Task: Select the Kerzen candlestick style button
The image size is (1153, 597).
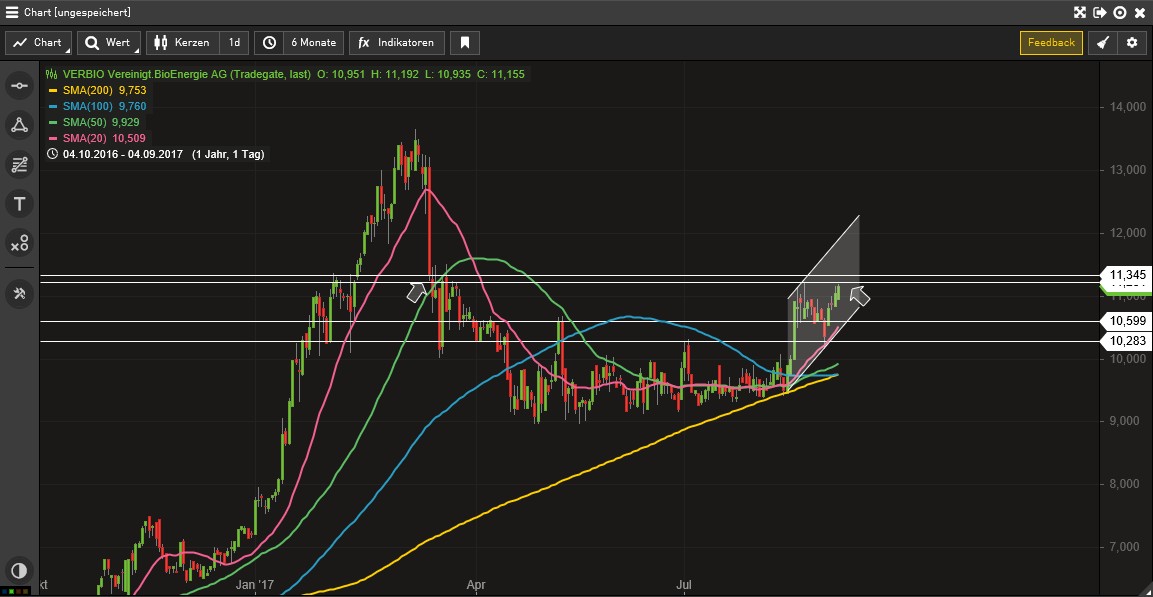Action: coord(182,43)
